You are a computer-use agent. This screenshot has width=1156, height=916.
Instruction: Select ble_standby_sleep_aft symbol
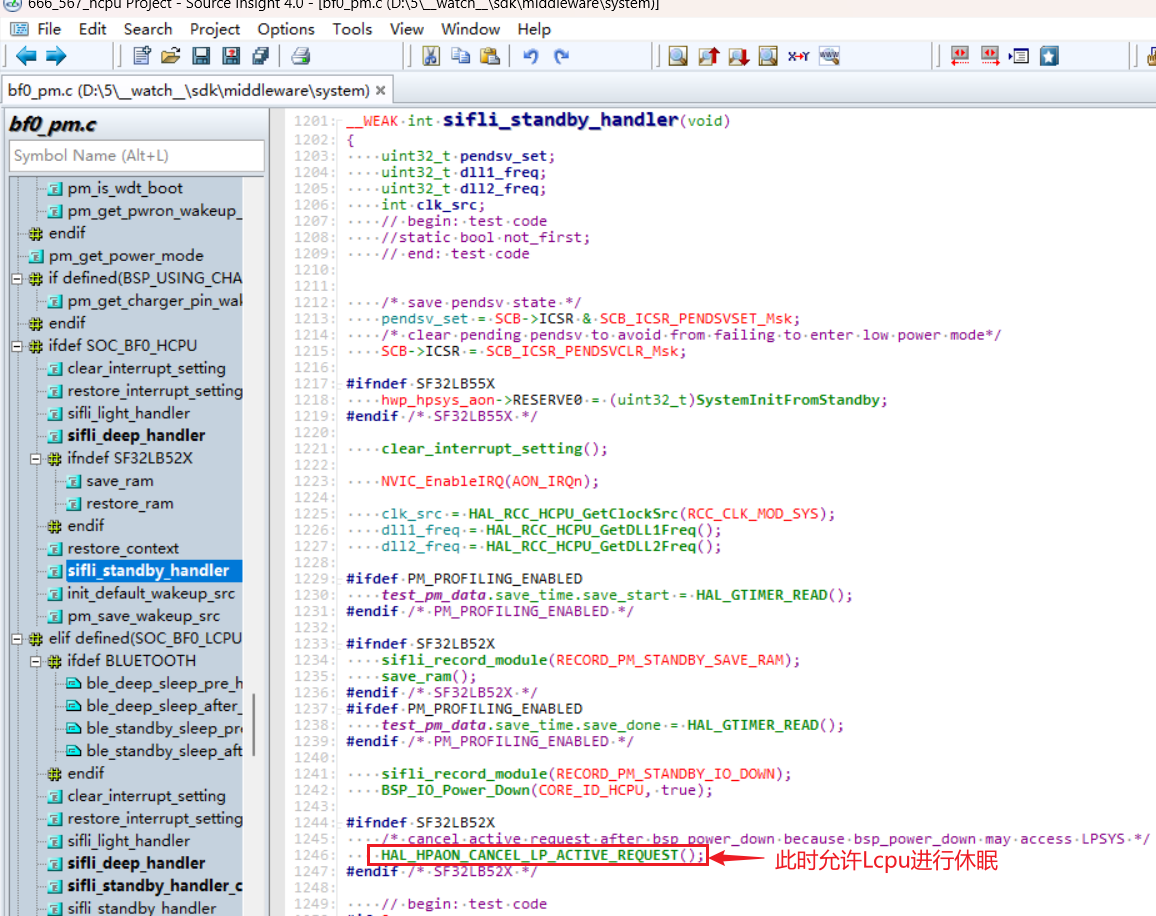click(164, 751)
